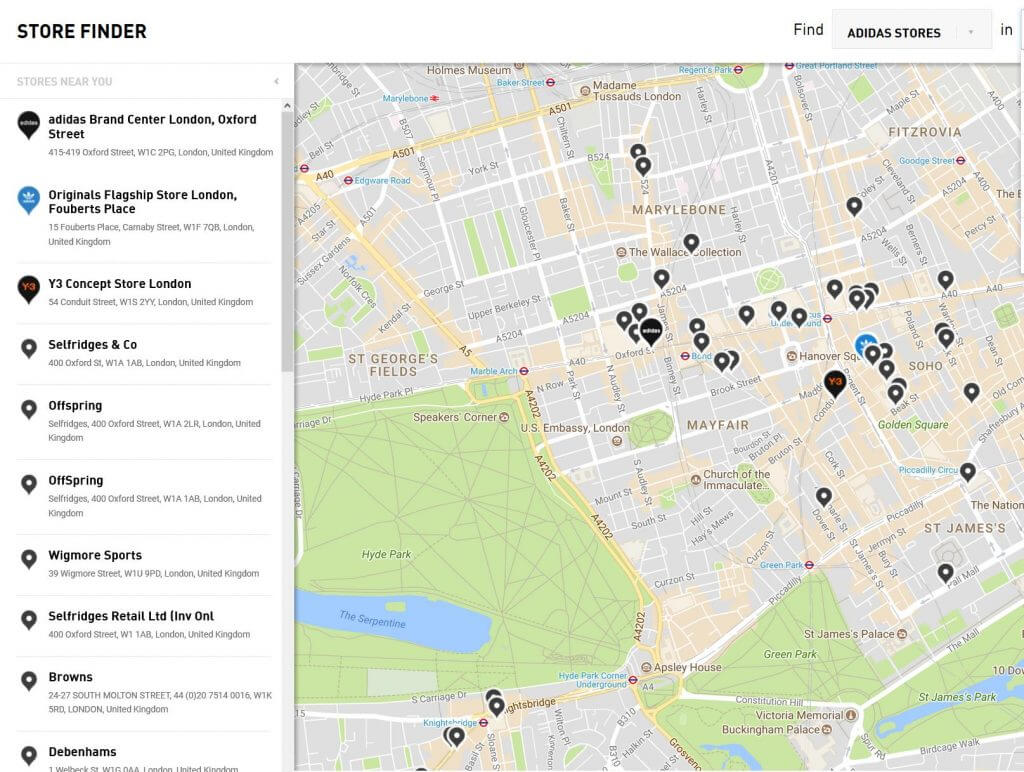The height and width of the screenshot is (772, 1024).
Task: Click Madame Tussauds London map label
Action: pos(637,91)
